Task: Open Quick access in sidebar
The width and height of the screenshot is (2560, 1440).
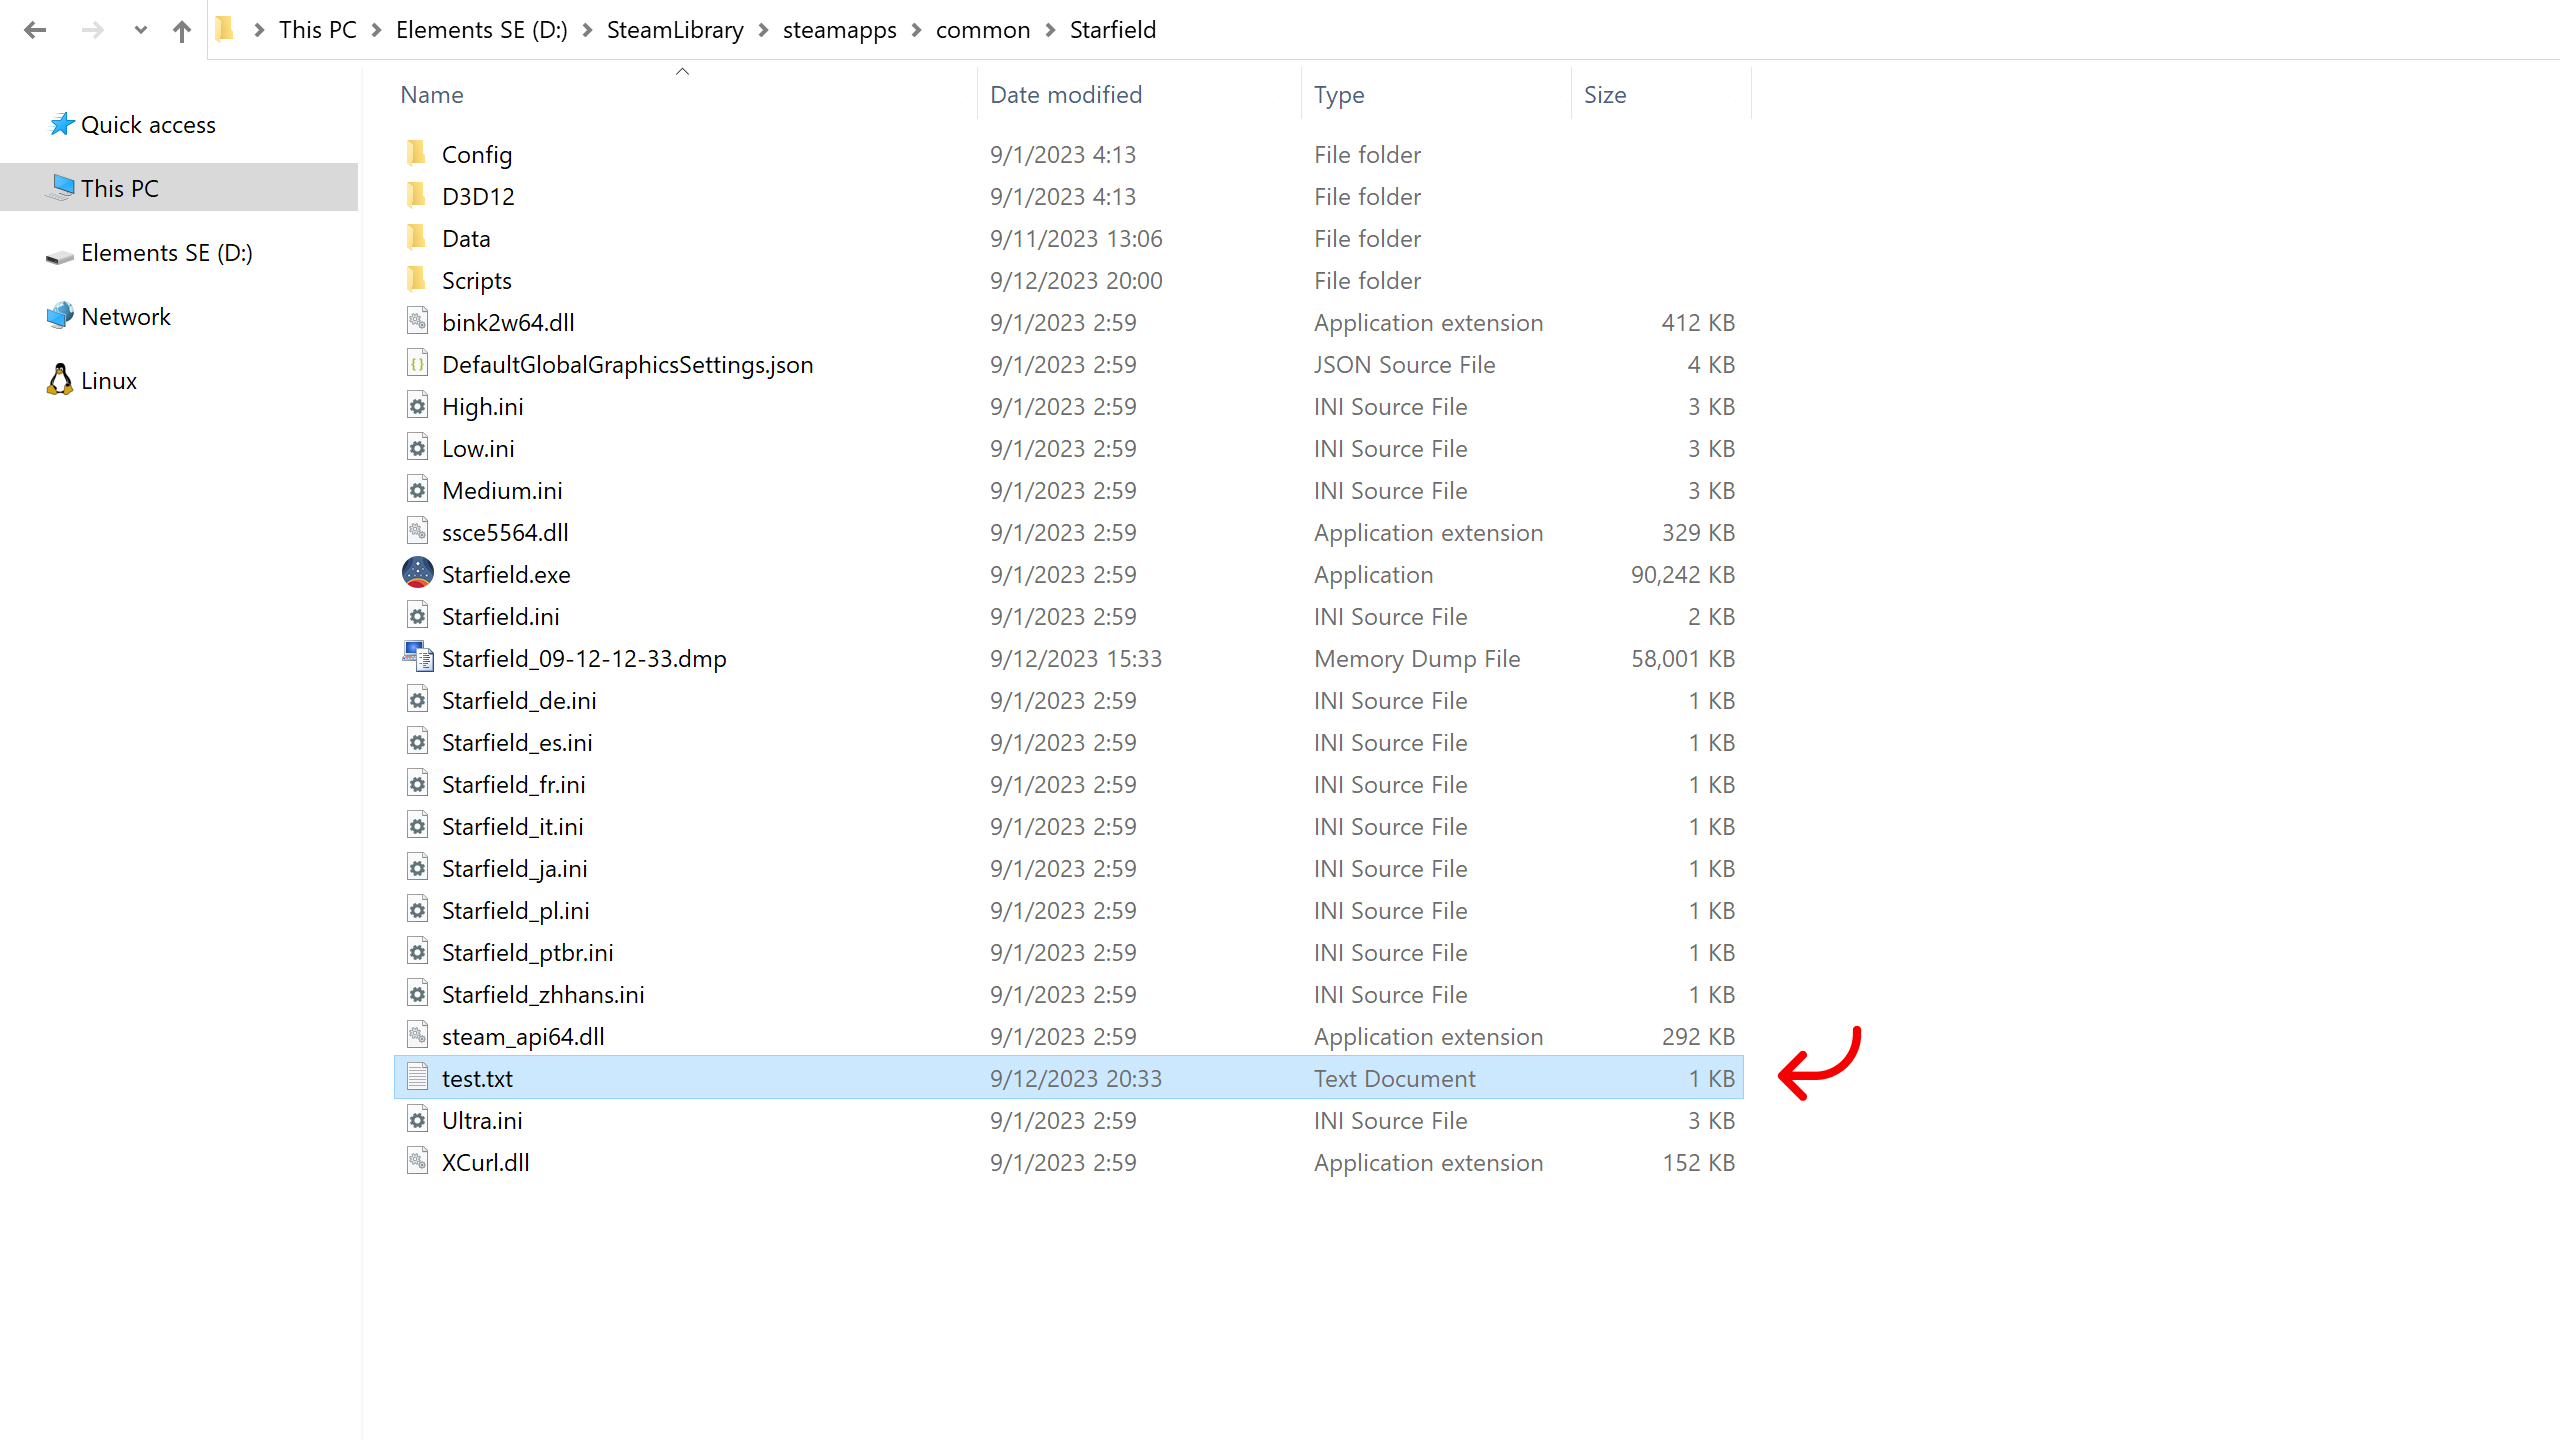Action: point(148,125)
